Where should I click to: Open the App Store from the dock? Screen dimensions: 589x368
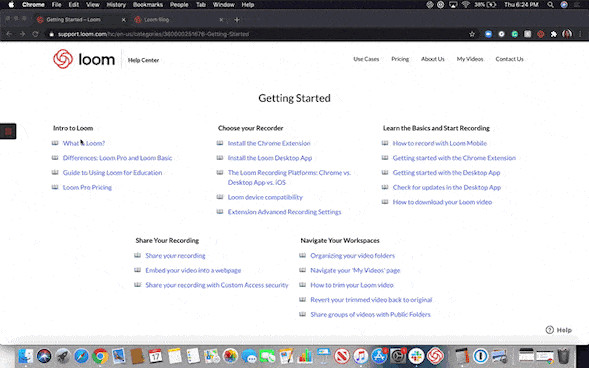[x=379, y=355]
